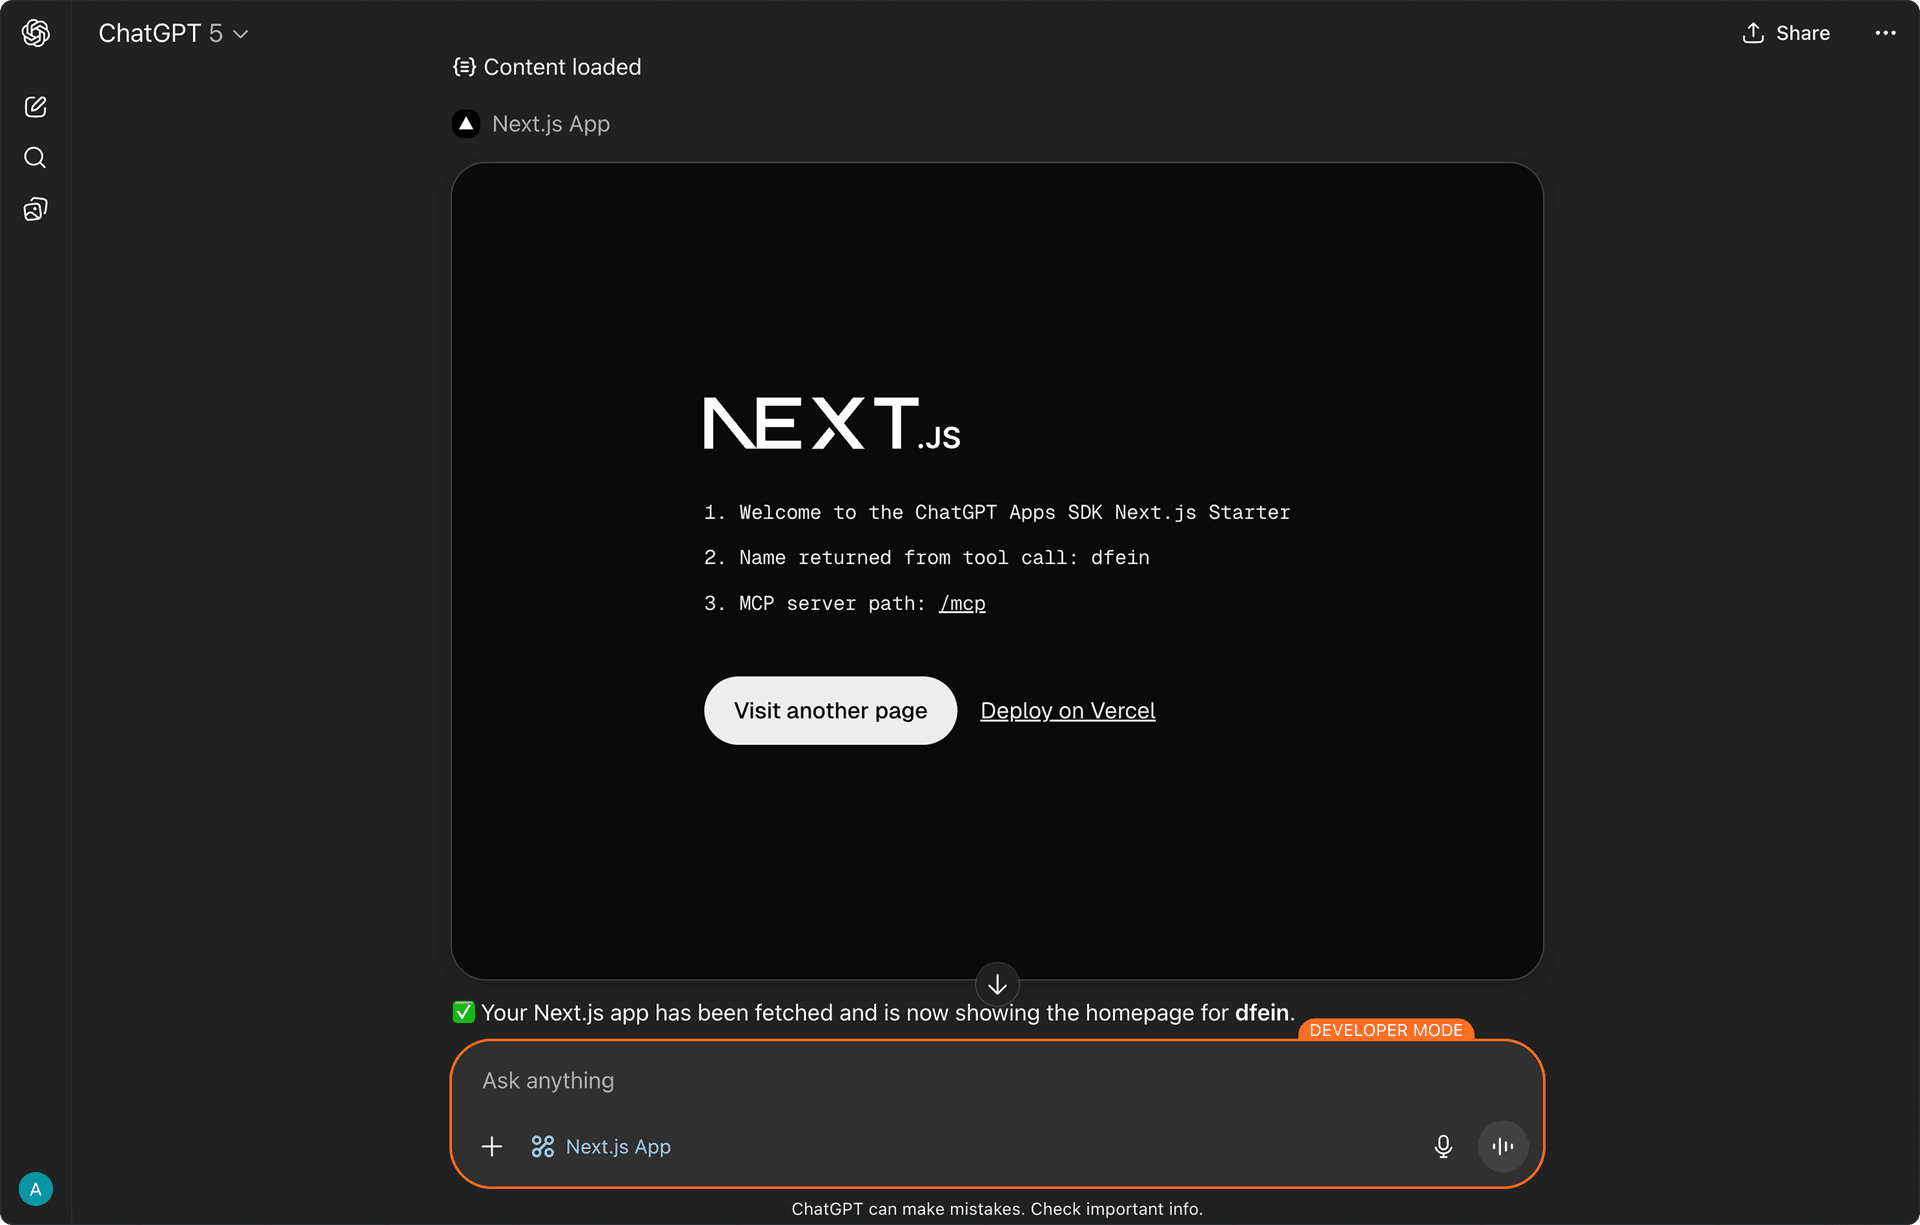This screenshot has width=1920, height=1225.
Task: Open the three-dot more options menu
Action: (x=1886, y=33)
